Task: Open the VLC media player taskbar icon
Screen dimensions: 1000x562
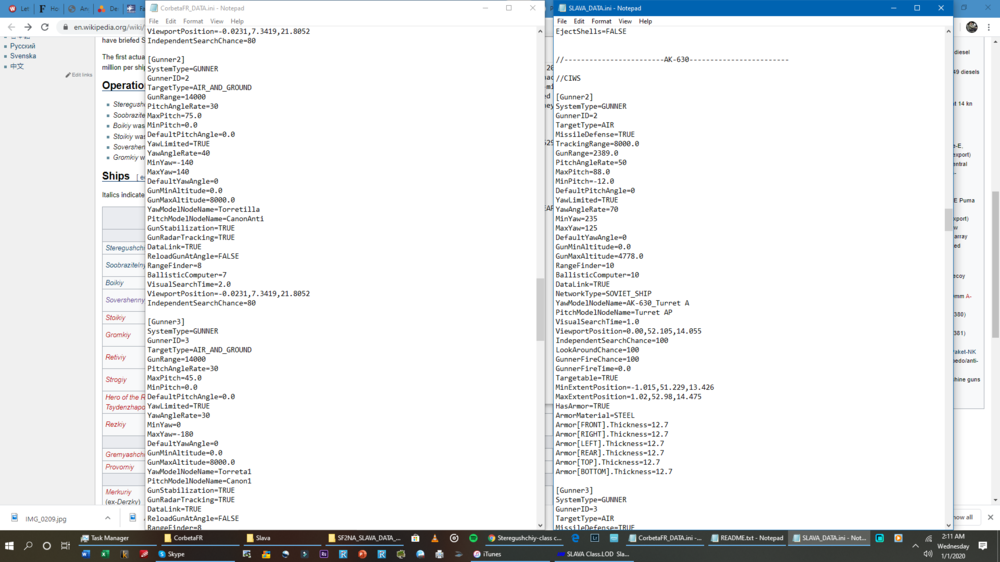Action: [x=434, y=538]
